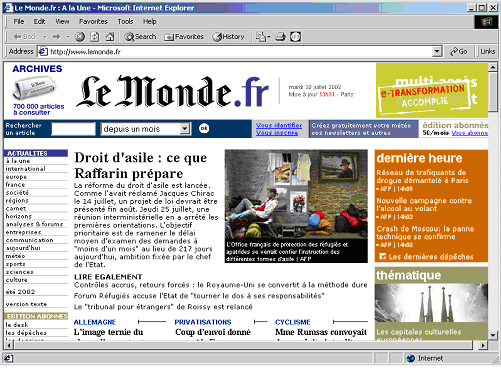Open the Favorites pane in toolbar
Screen dimensions: 501x377
pos(184,37)
